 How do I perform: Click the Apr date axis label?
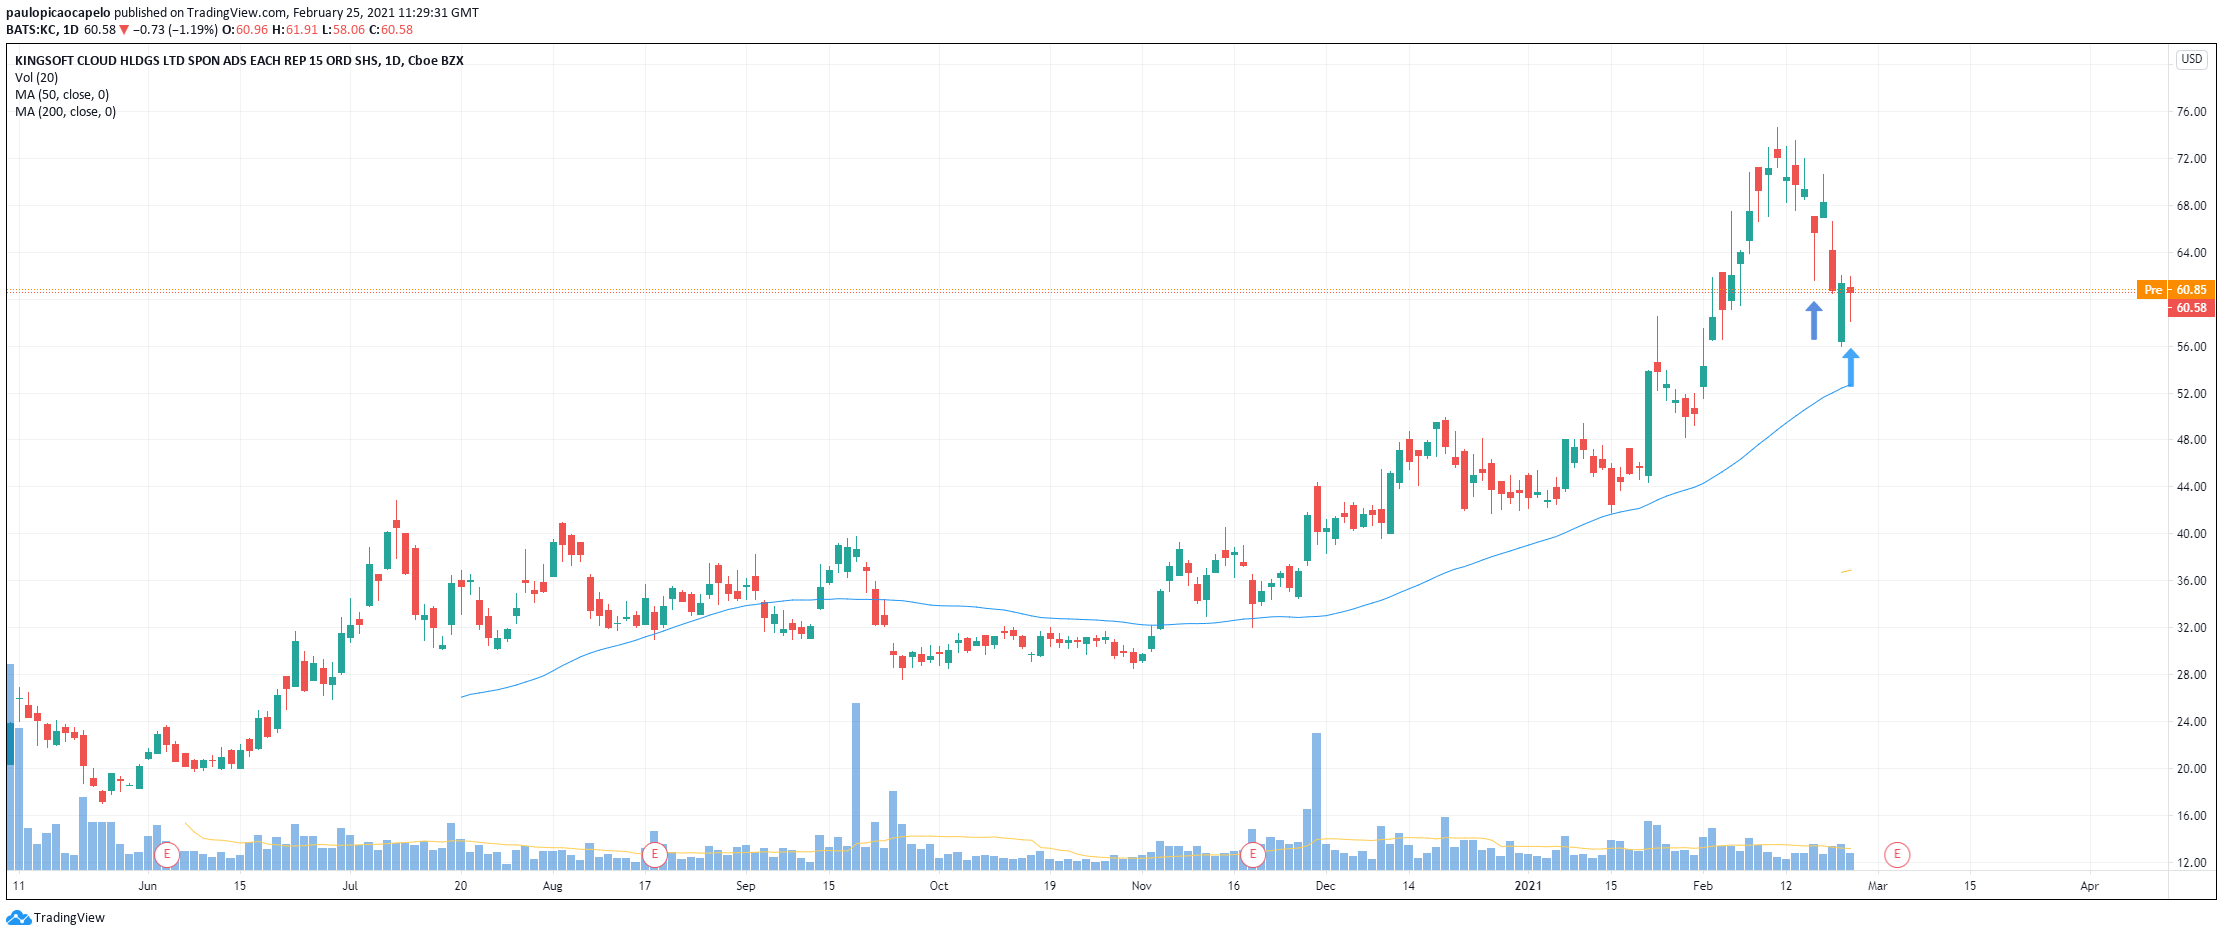tap(2089, 885)
